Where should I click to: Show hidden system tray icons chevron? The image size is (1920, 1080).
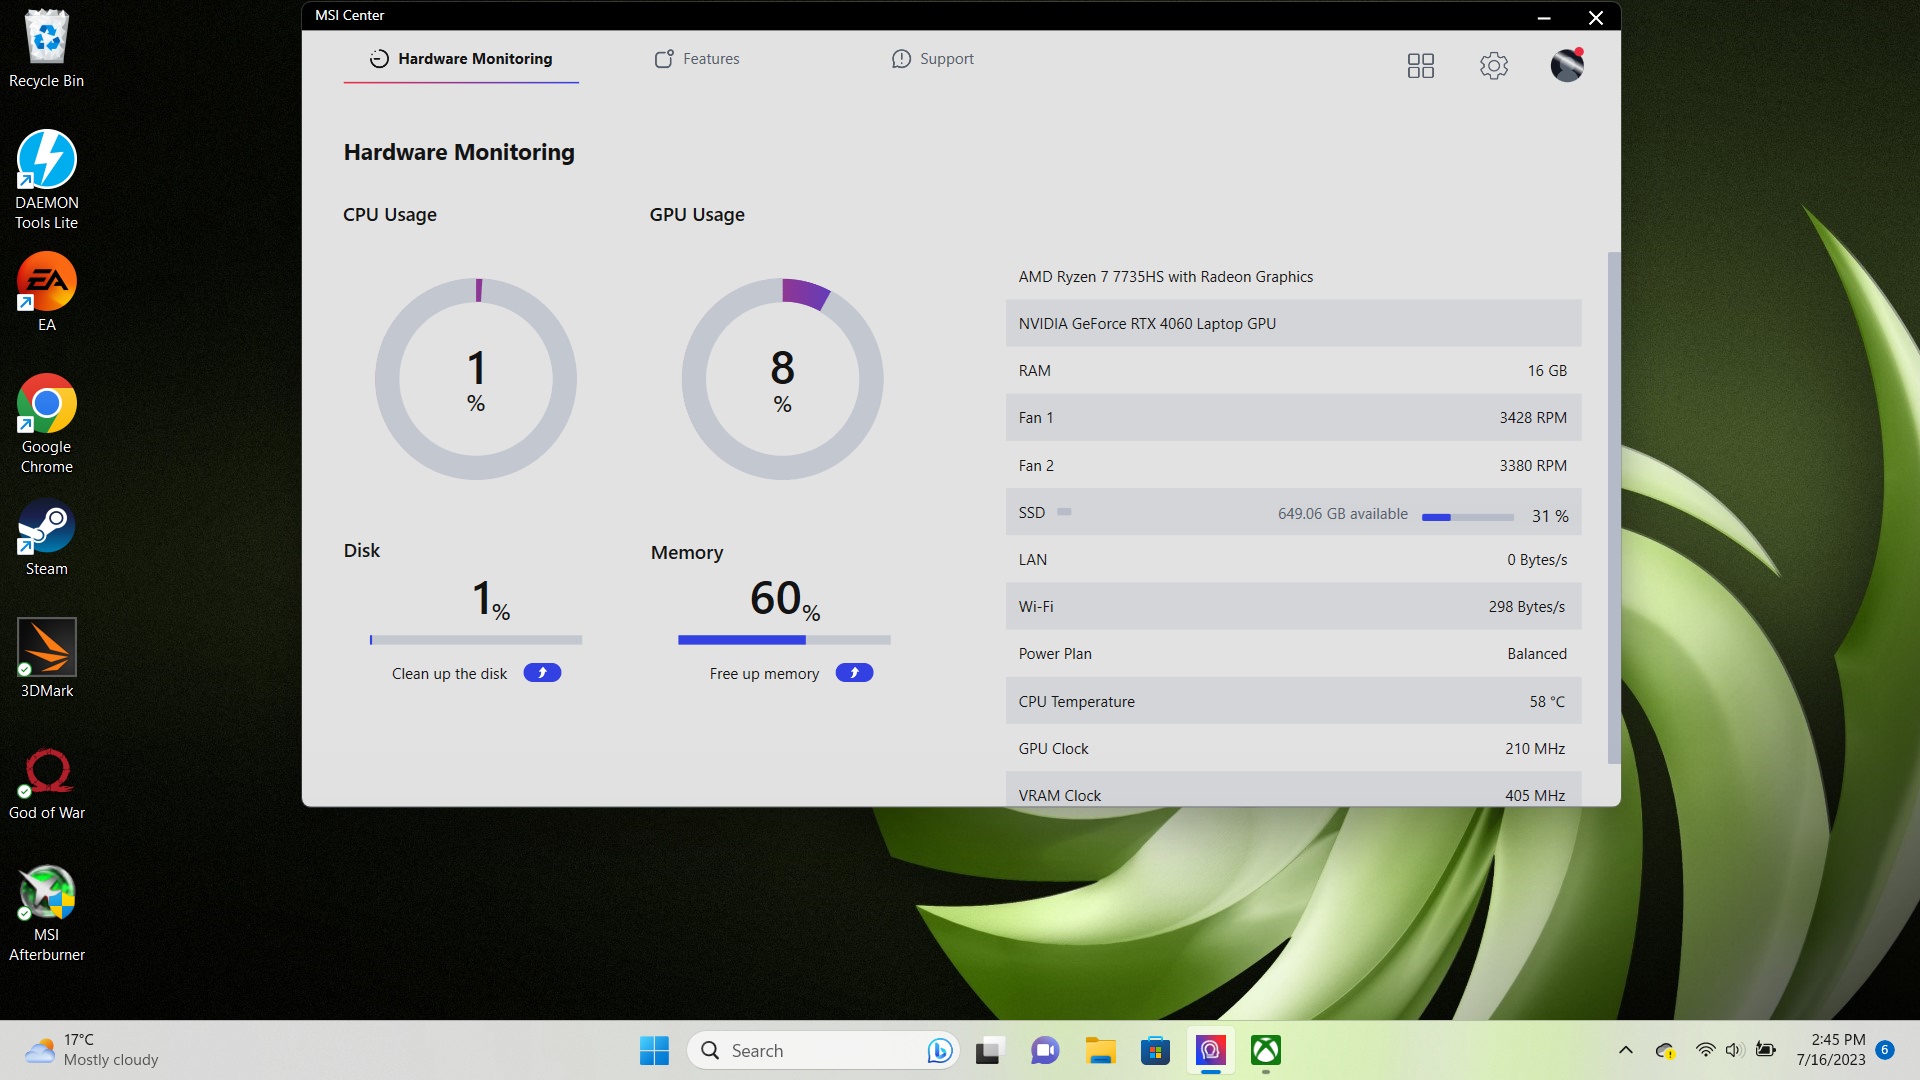pyautogui.click(x=1625, y=1050)
